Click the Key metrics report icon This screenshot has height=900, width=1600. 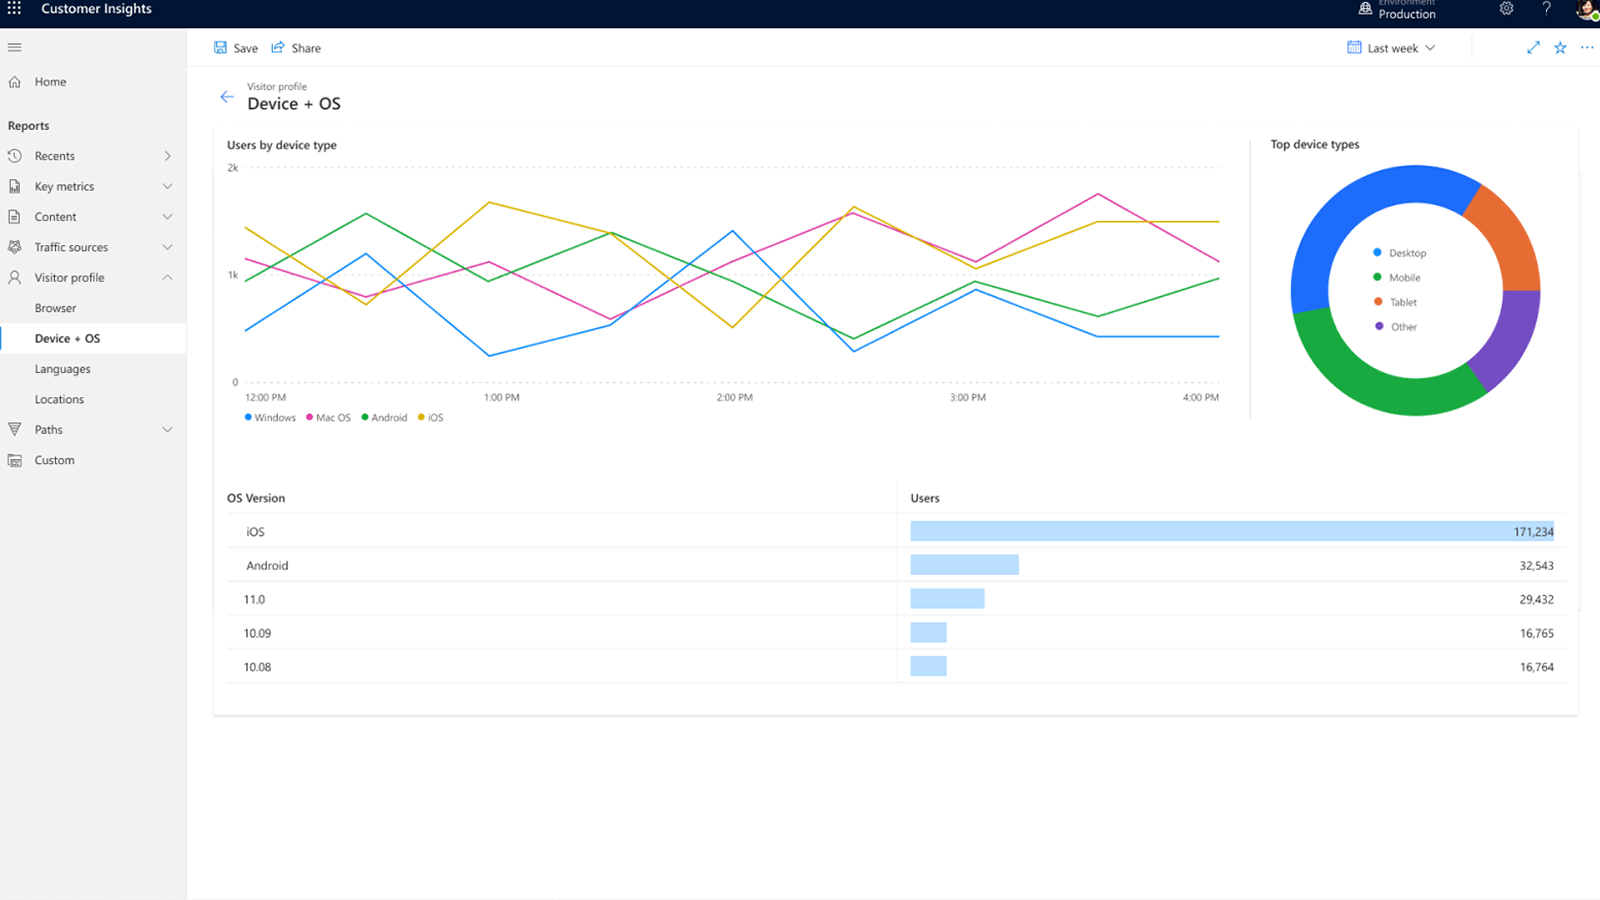pos(15,186)
